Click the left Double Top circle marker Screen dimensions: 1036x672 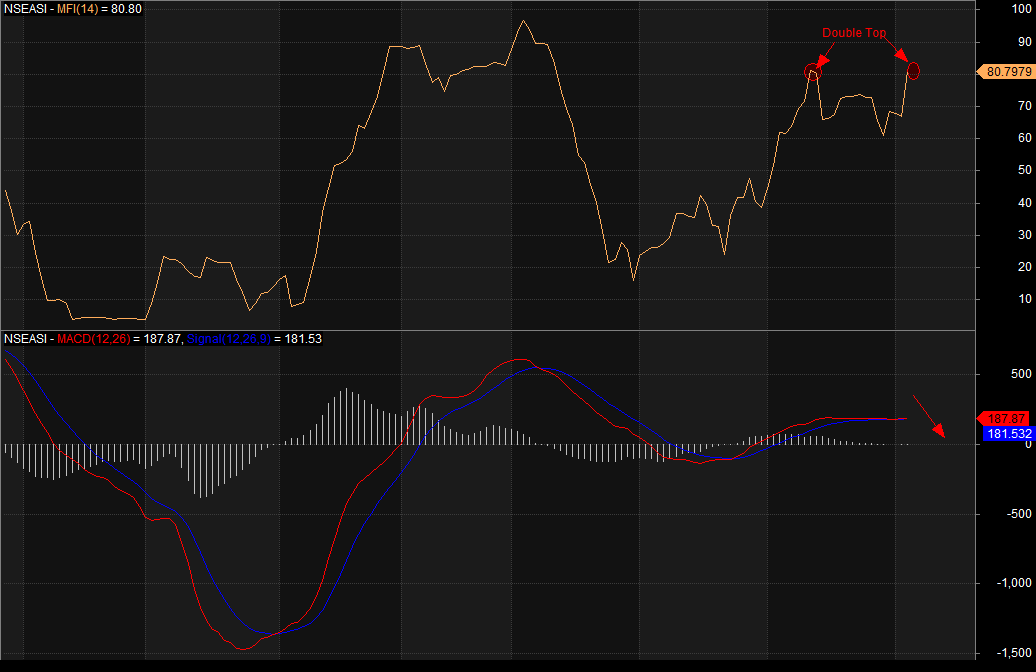coord(812,71)
